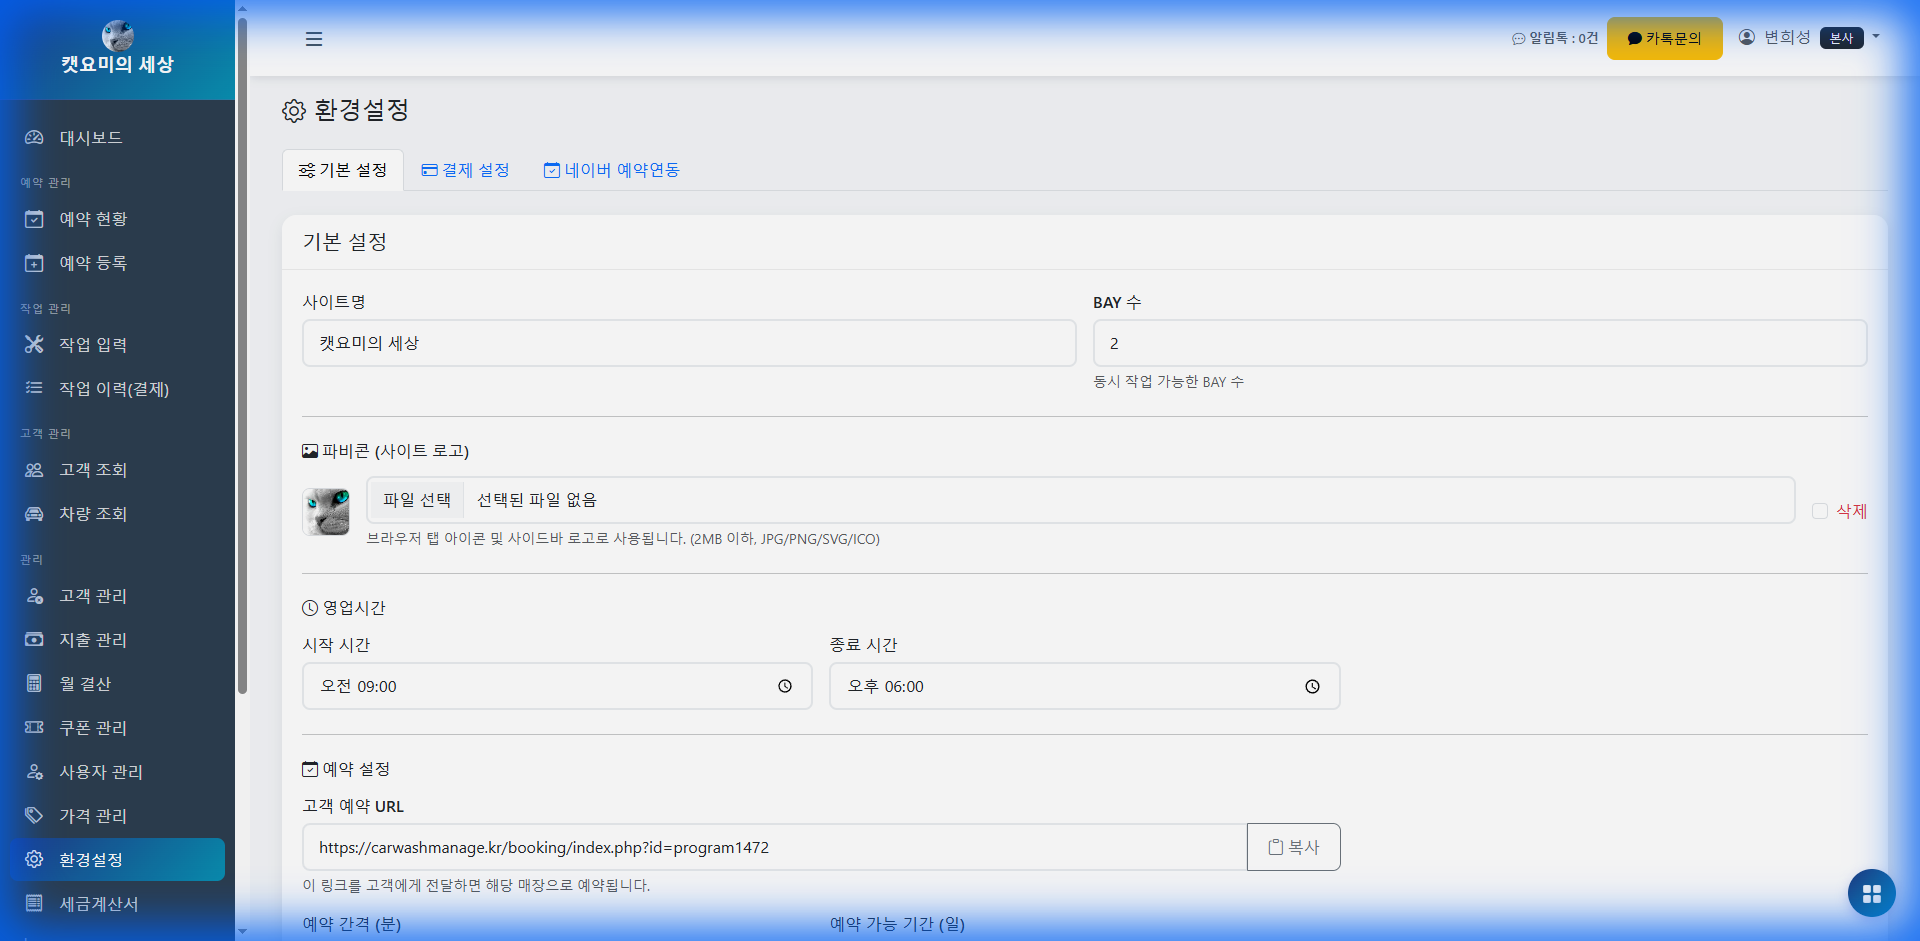Click the cat logo in sidebar header

point(118,35)
